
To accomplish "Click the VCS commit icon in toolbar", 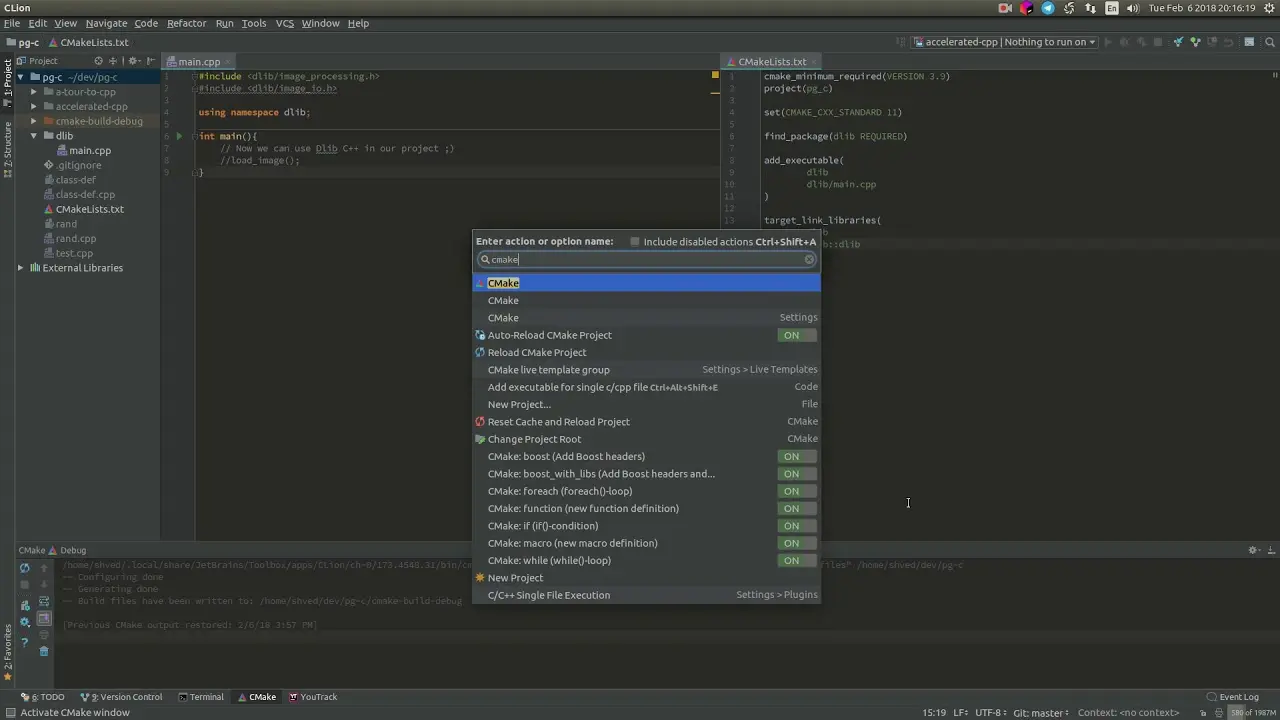I will (x=1195, y=42).
